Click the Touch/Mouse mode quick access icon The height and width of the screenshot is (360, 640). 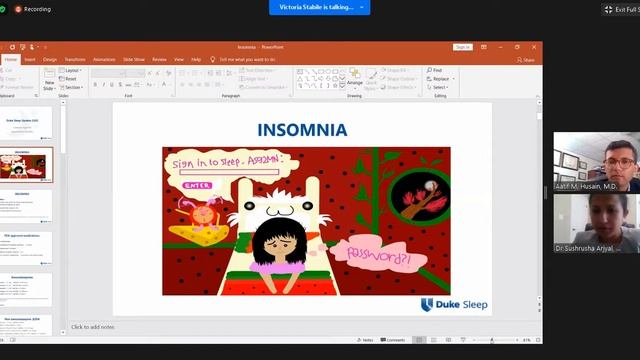(32, 47)
